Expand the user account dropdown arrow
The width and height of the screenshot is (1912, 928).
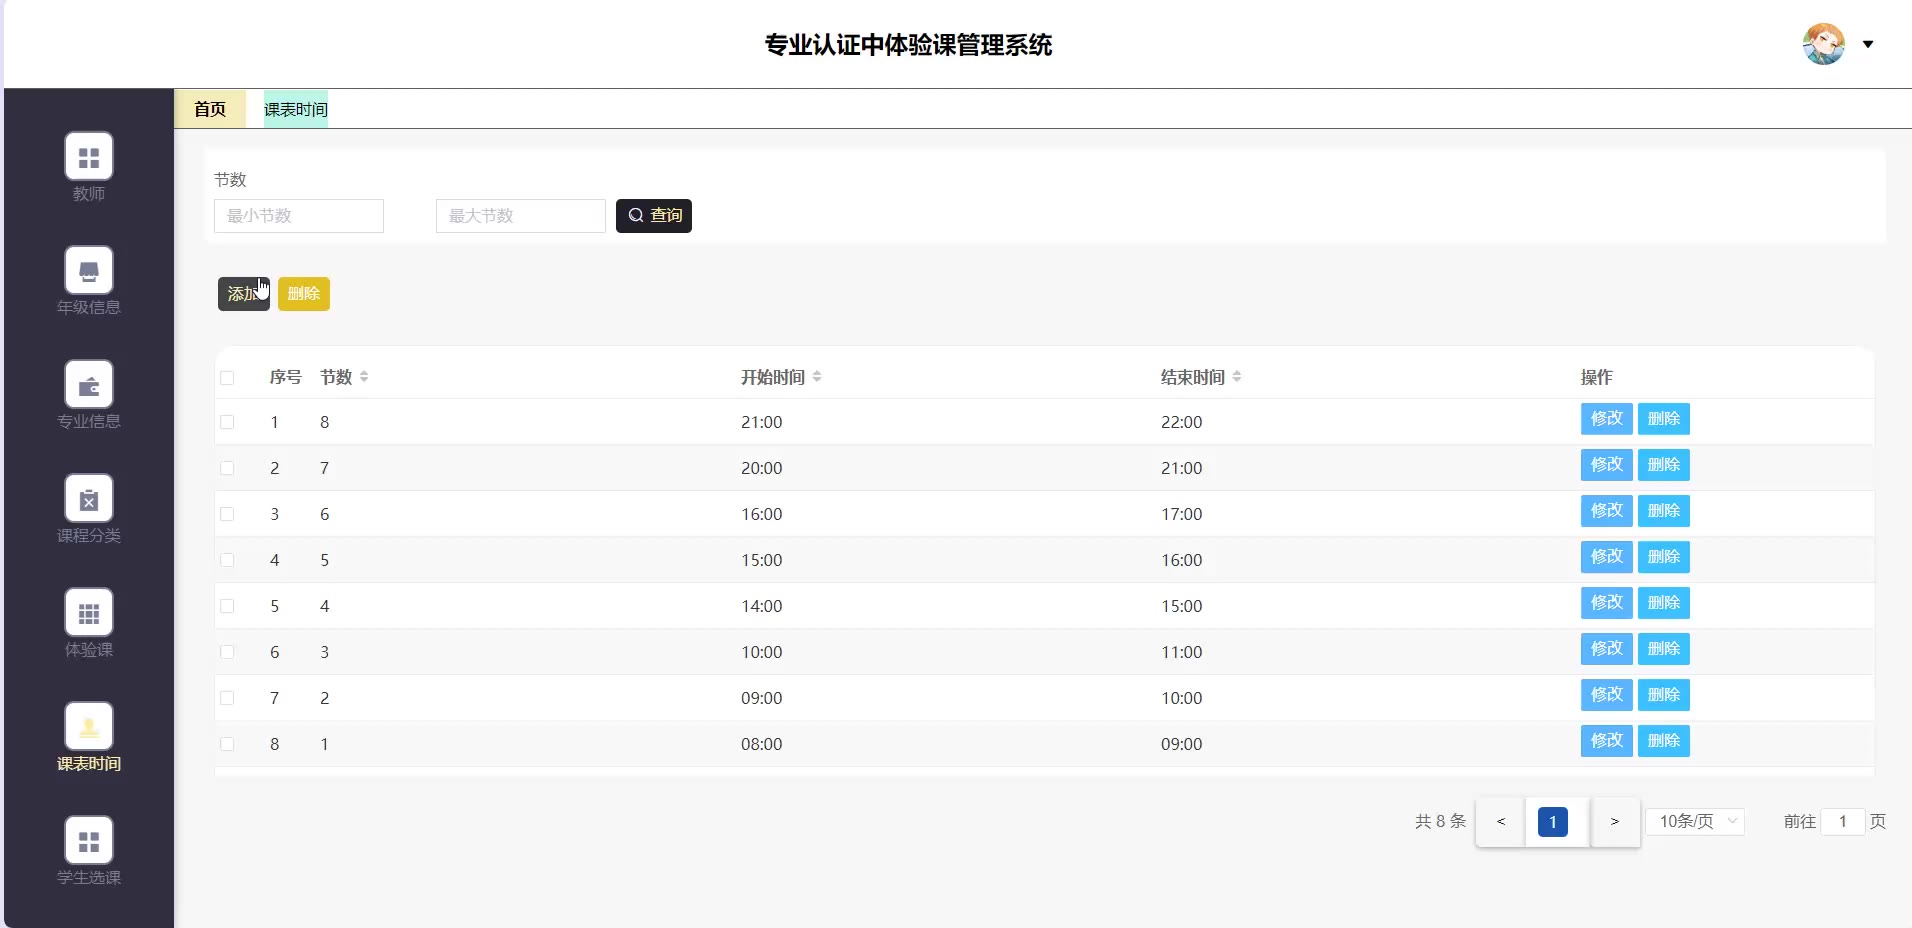pos(1868,44)
